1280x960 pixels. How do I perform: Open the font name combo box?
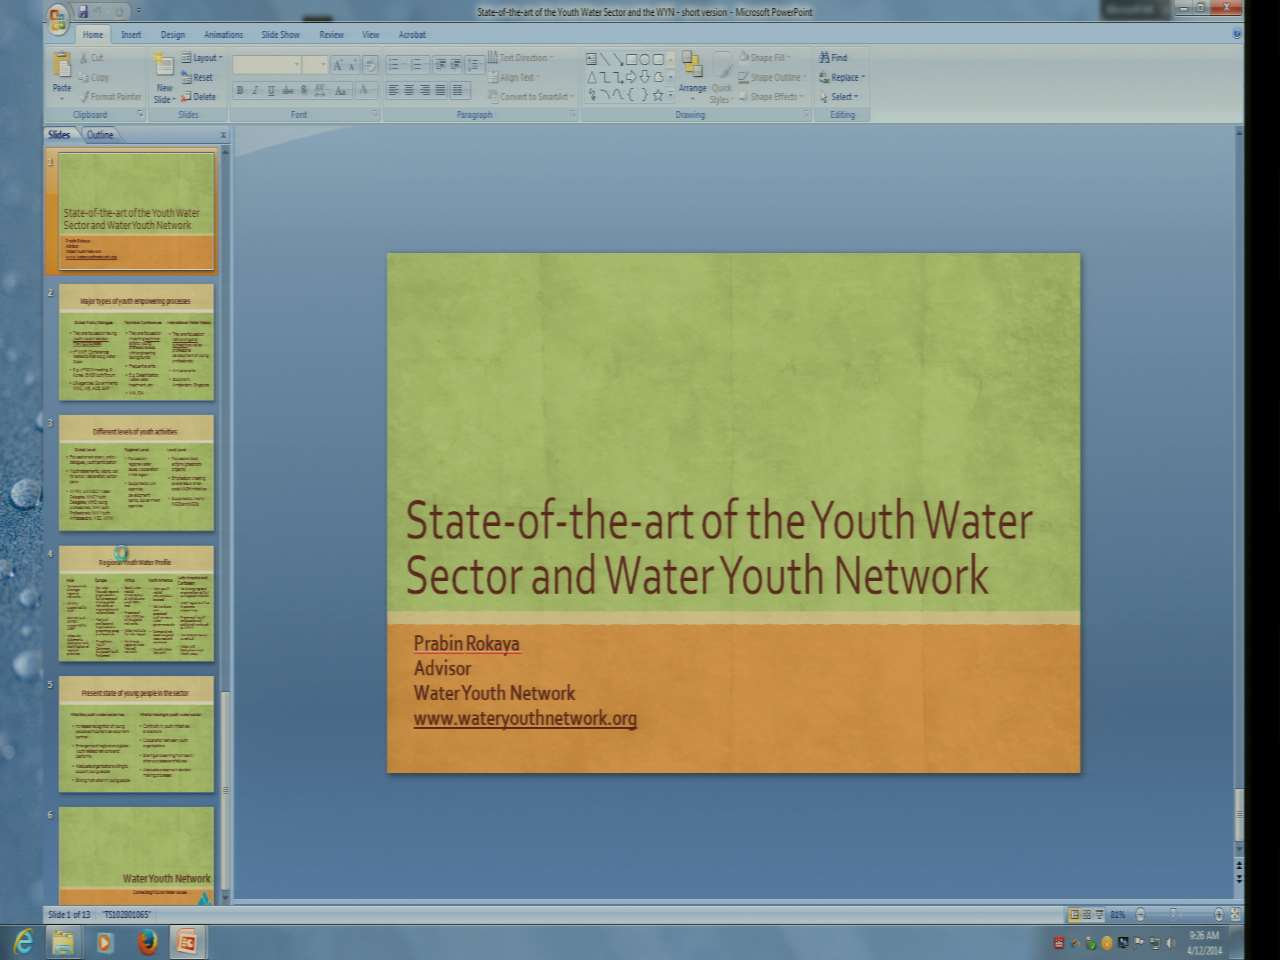[x=267, y=65]
